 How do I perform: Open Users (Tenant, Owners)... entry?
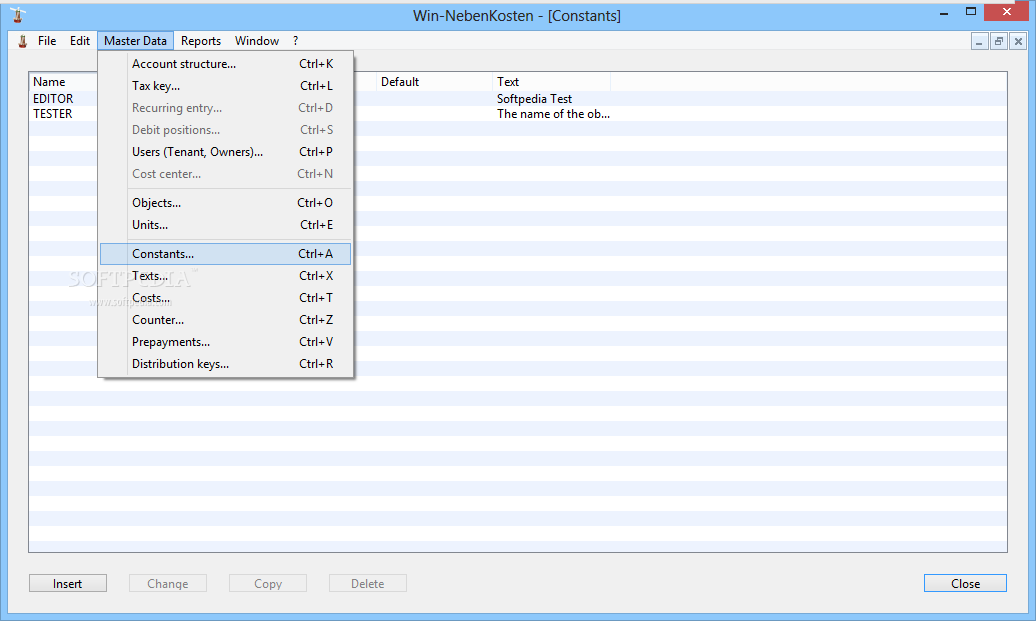[x=225, y=152]
